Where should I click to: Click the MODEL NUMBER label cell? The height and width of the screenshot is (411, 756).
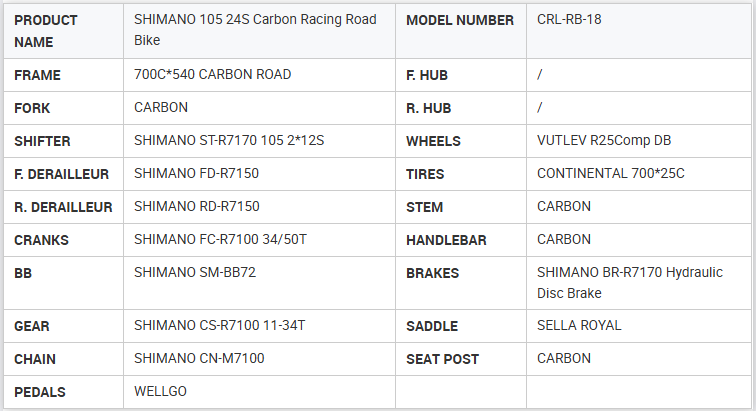click(460, 20)
